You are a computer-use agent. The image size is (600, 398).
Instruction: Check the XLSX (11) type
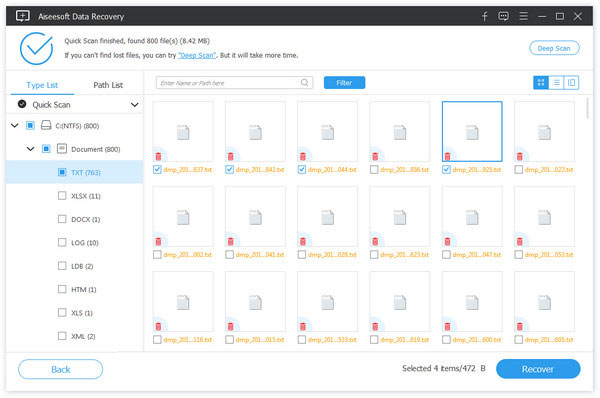[x=62, y=196]
